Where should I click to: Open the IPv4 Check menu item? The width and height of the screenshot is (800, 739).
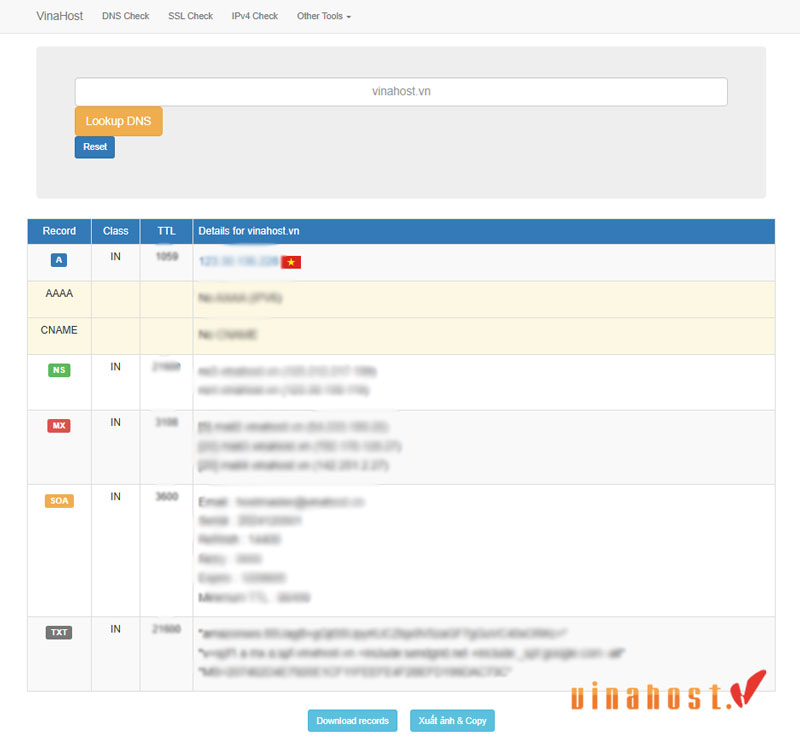[x=255, y=16]
